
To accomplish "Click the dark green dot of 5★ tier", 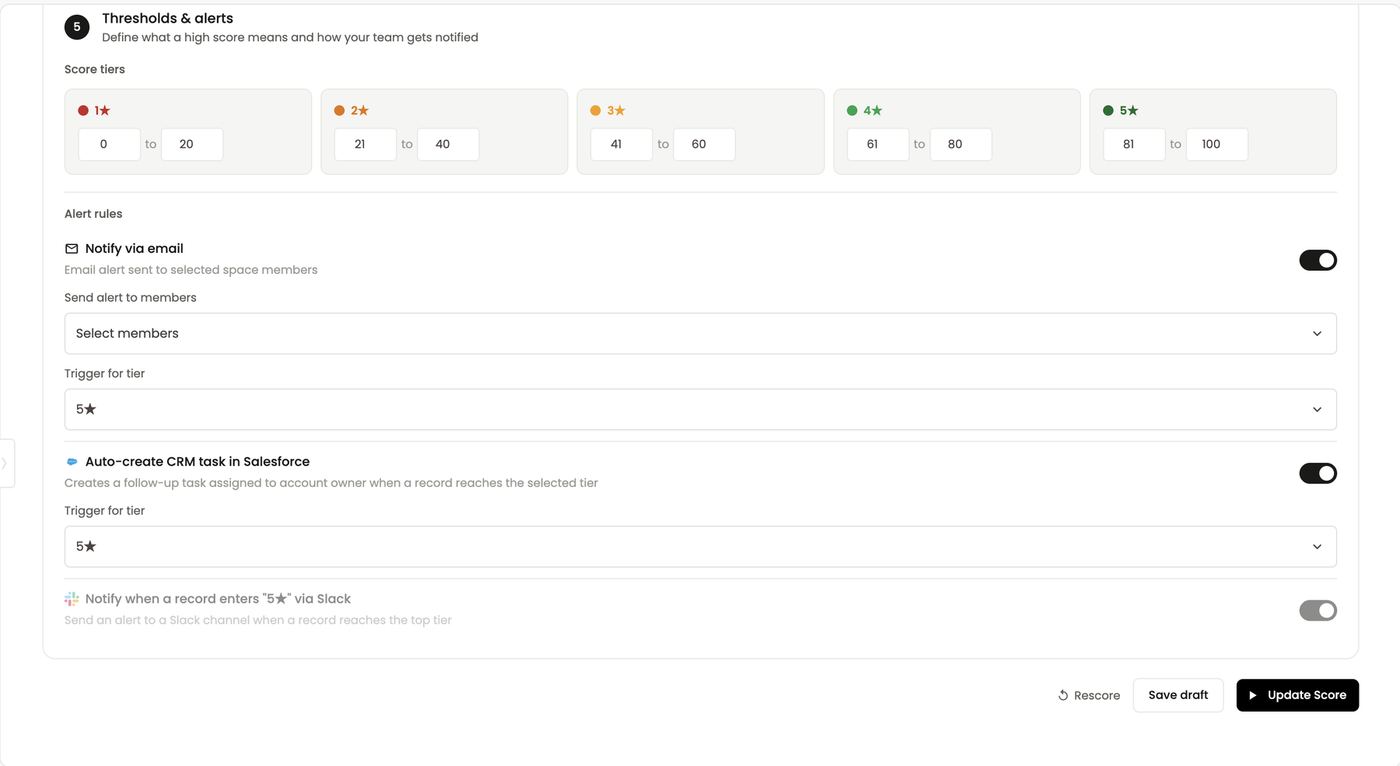I will point(1108,111).
